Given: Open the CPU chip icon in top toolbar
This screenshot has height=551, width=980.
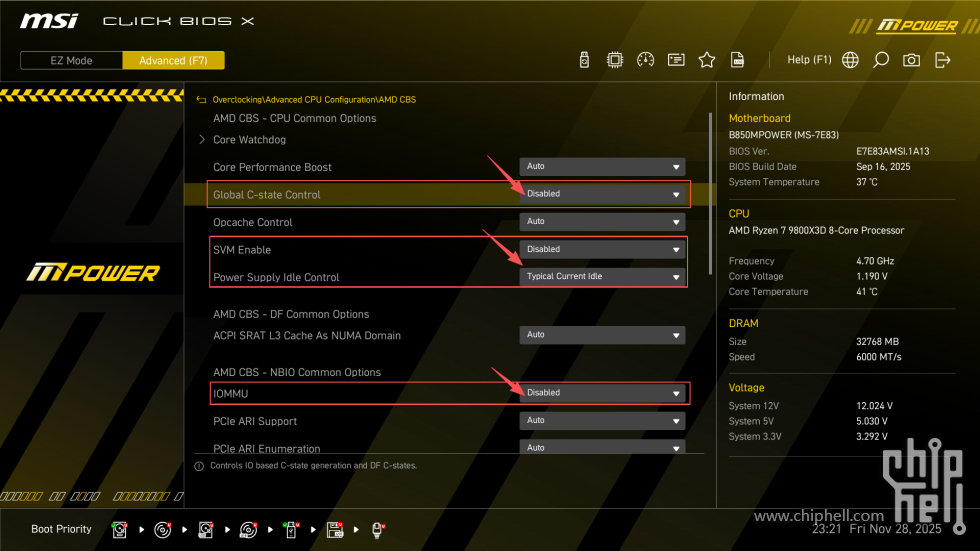Looking at the screenshot, I should (615, 60).
